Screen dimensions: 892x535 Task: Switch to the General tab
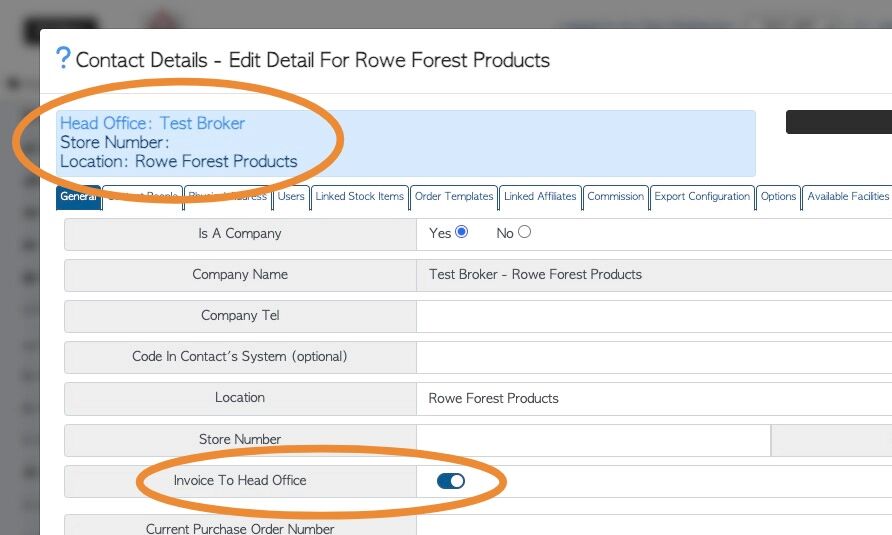(x=78, y=197)
